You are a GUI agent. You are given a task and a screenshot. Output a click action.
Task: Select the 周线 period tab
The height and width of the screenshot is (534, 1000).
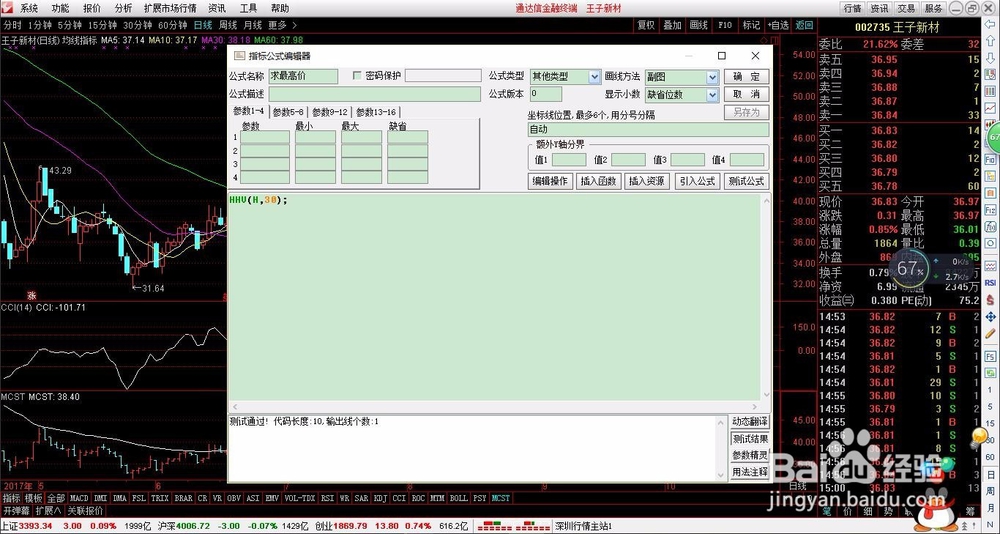(228, 26)
